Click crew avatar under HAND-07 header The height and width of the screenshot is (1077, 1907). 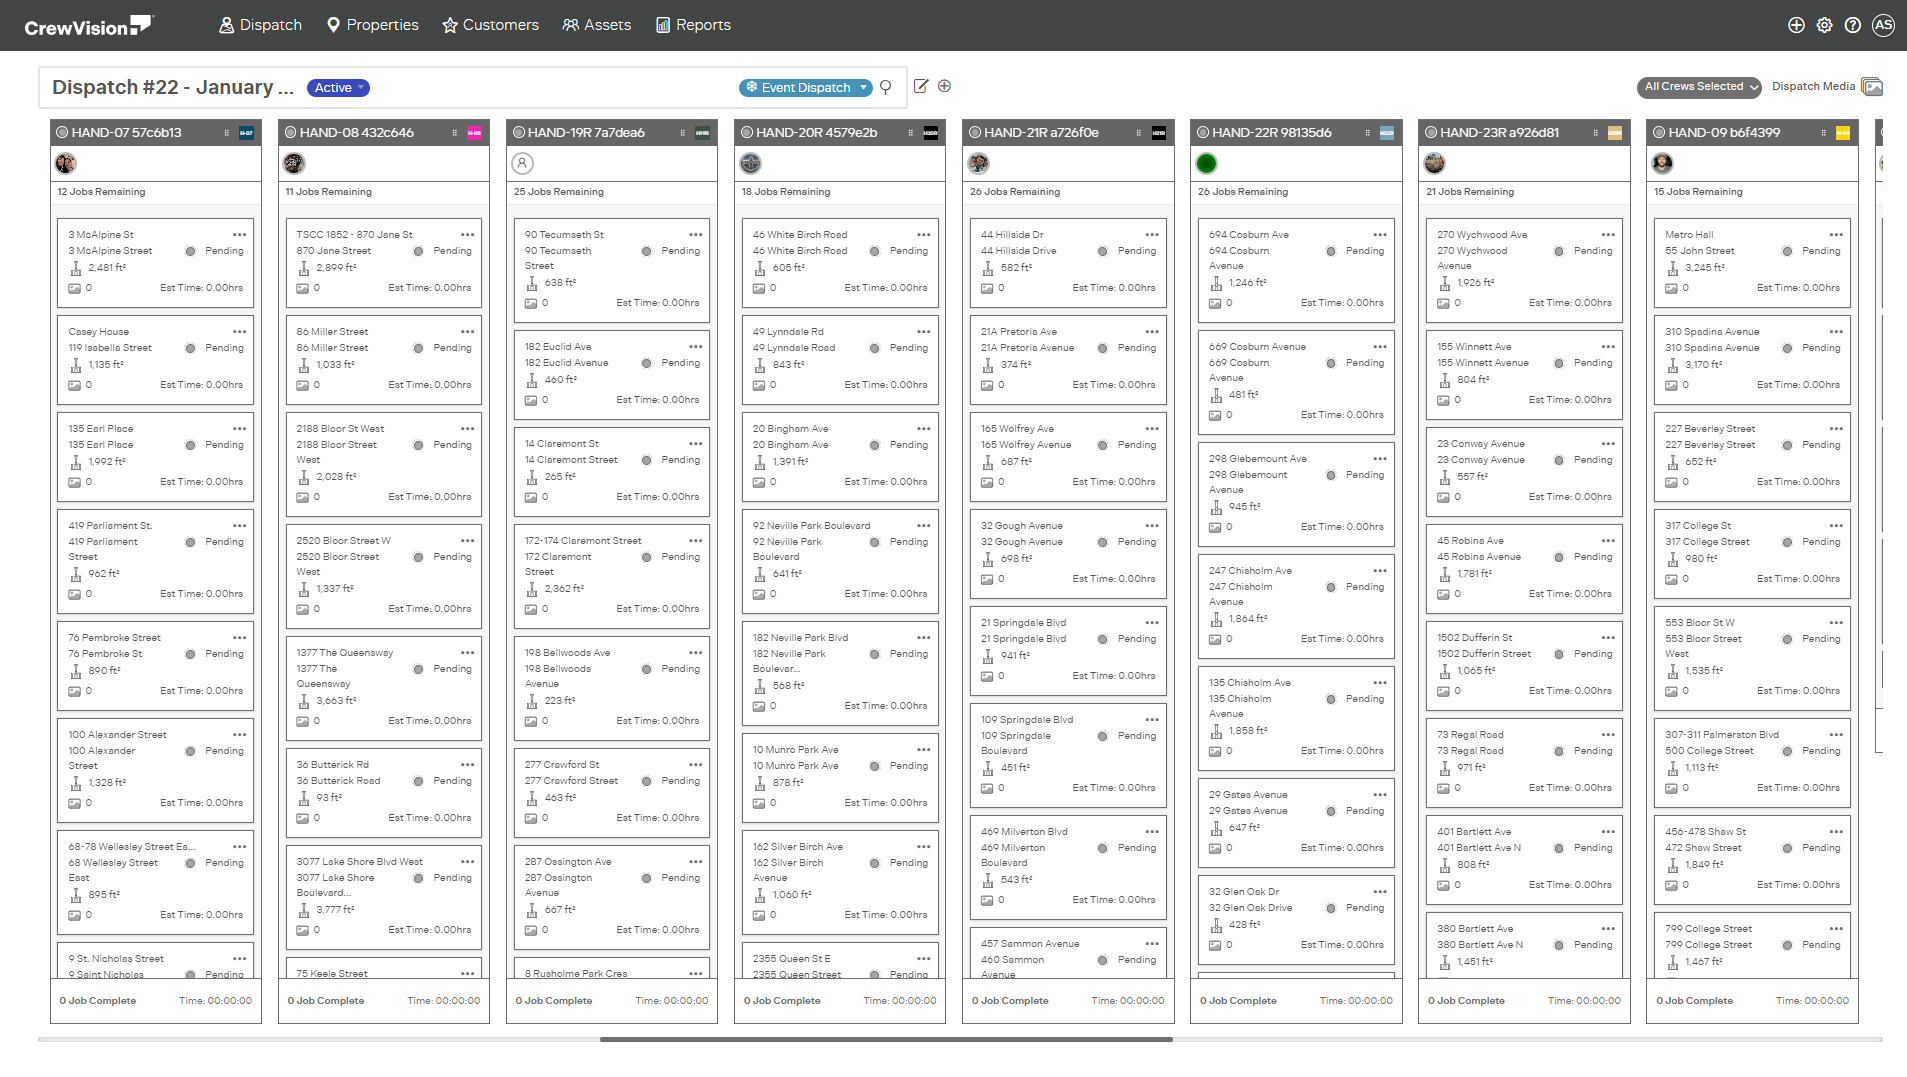coord(66,163)
